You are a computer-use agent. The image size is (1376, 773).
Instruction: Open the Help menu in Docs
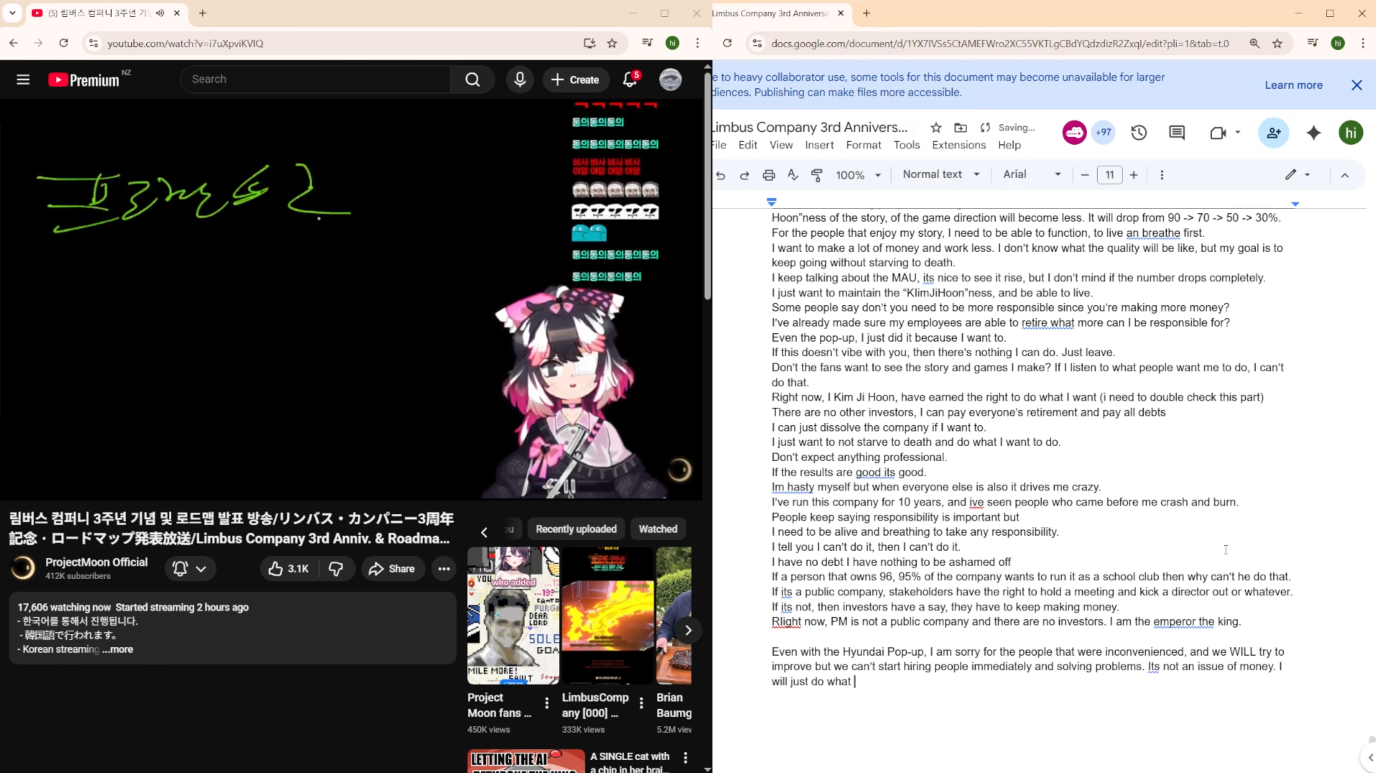[1009, 146]
